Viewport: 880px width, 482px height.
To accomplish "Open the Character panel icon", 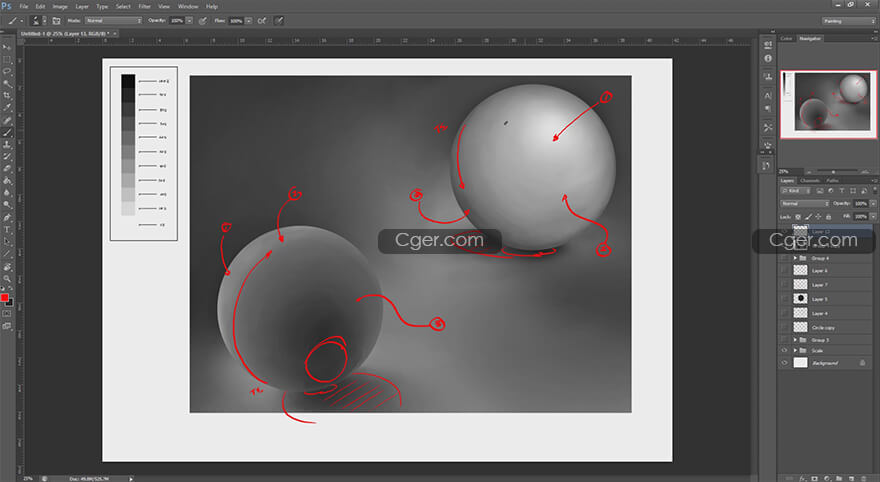I will pos(768,95).
